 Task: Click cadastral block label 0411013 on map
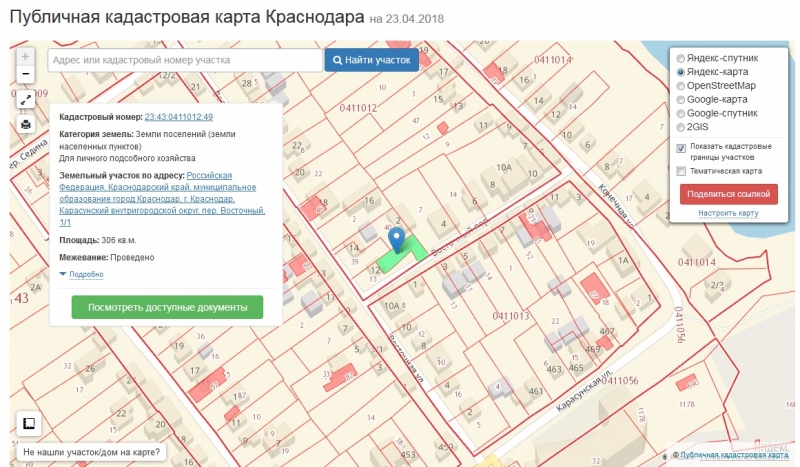point(511,316)
